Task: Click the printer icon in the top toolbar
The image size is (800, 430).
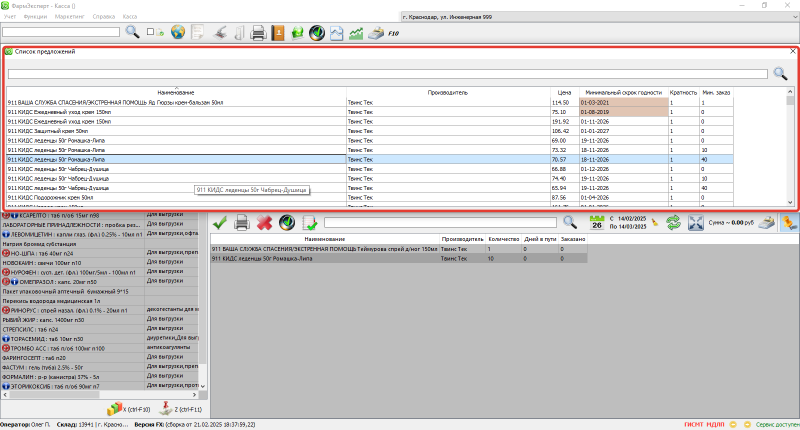Action: click(258, 33)
